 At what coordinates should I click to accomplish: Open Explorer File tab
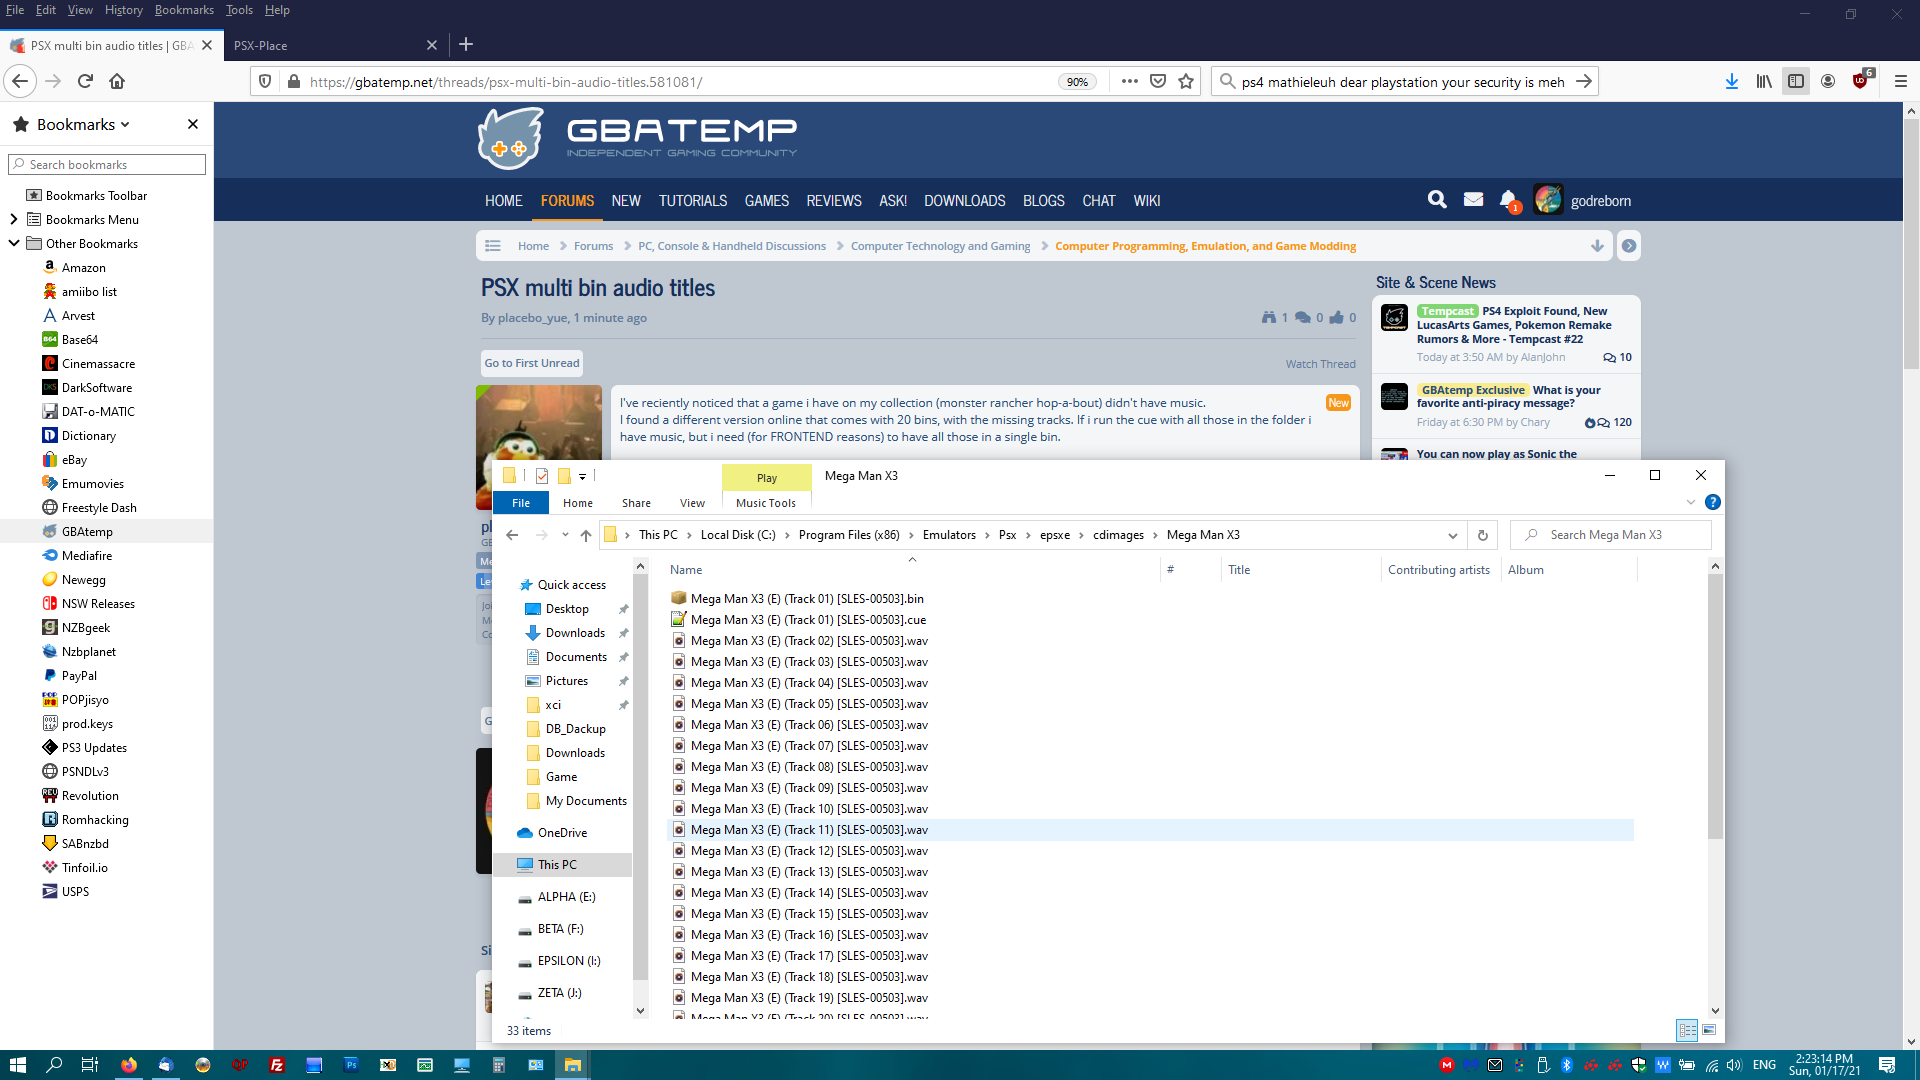521,503
